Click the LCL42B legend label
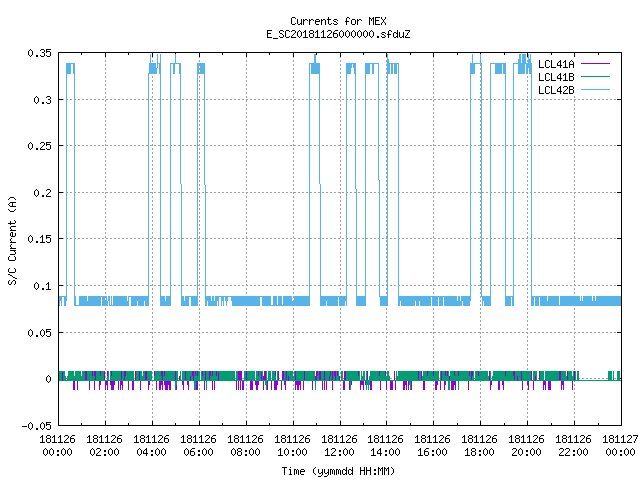 click(x=556, y=90)
